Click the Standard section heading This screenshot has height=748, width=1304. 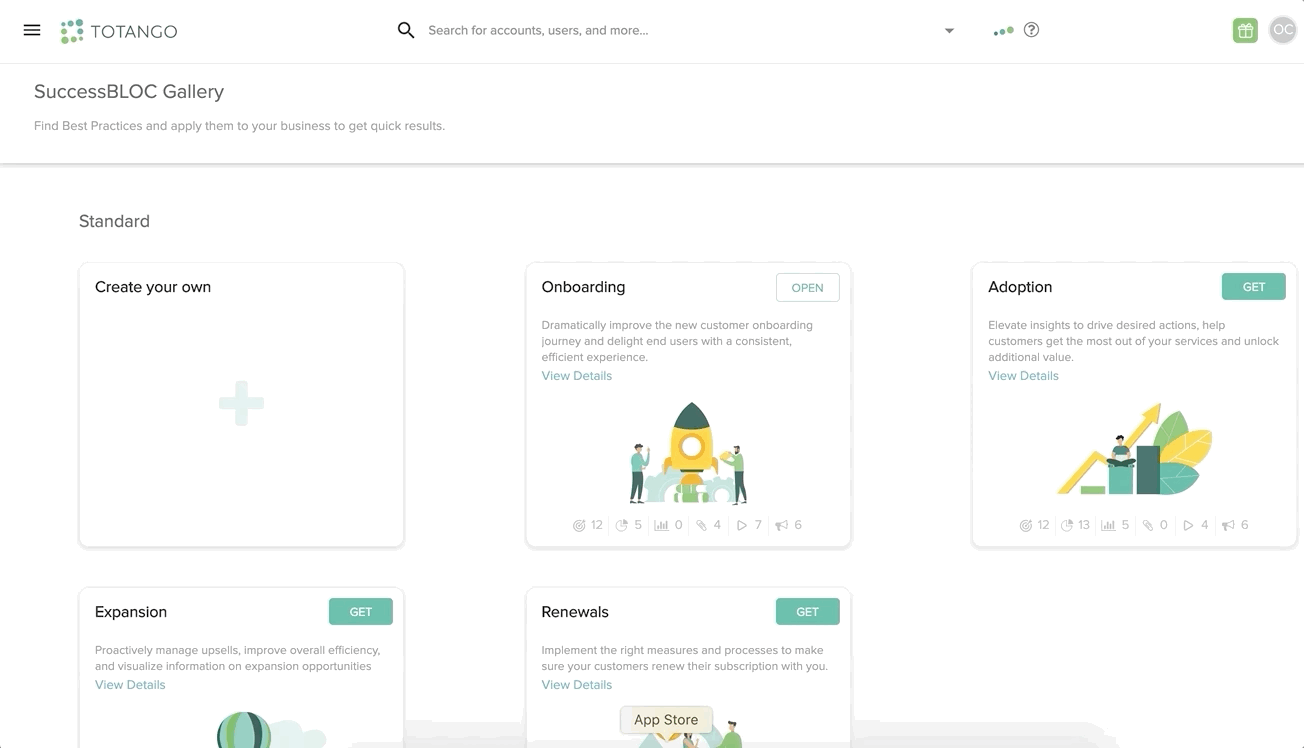click(x=114, y=221)
